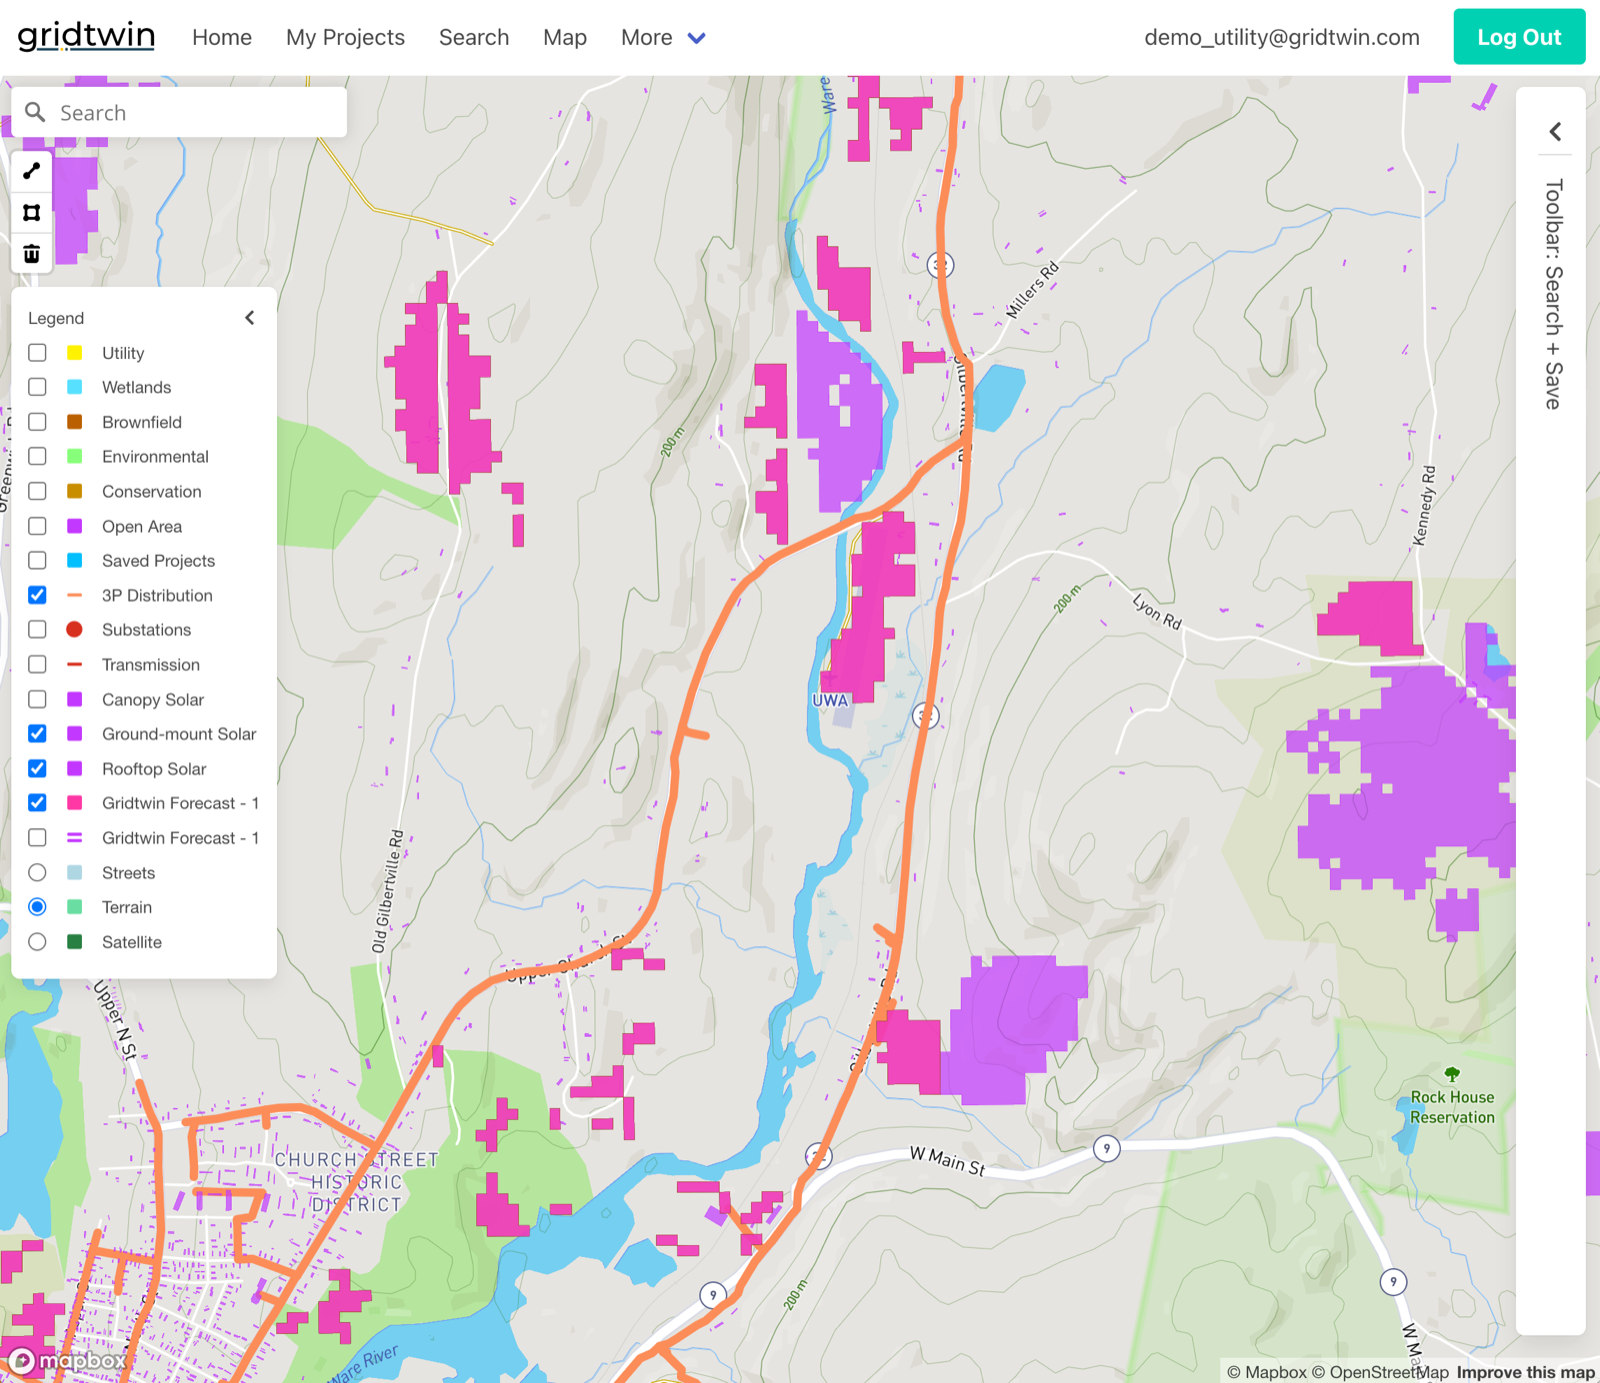This screenshot has height=1383, width=1600.
Task: Enable the Open Area checkbox
Action: click(37, 525)
